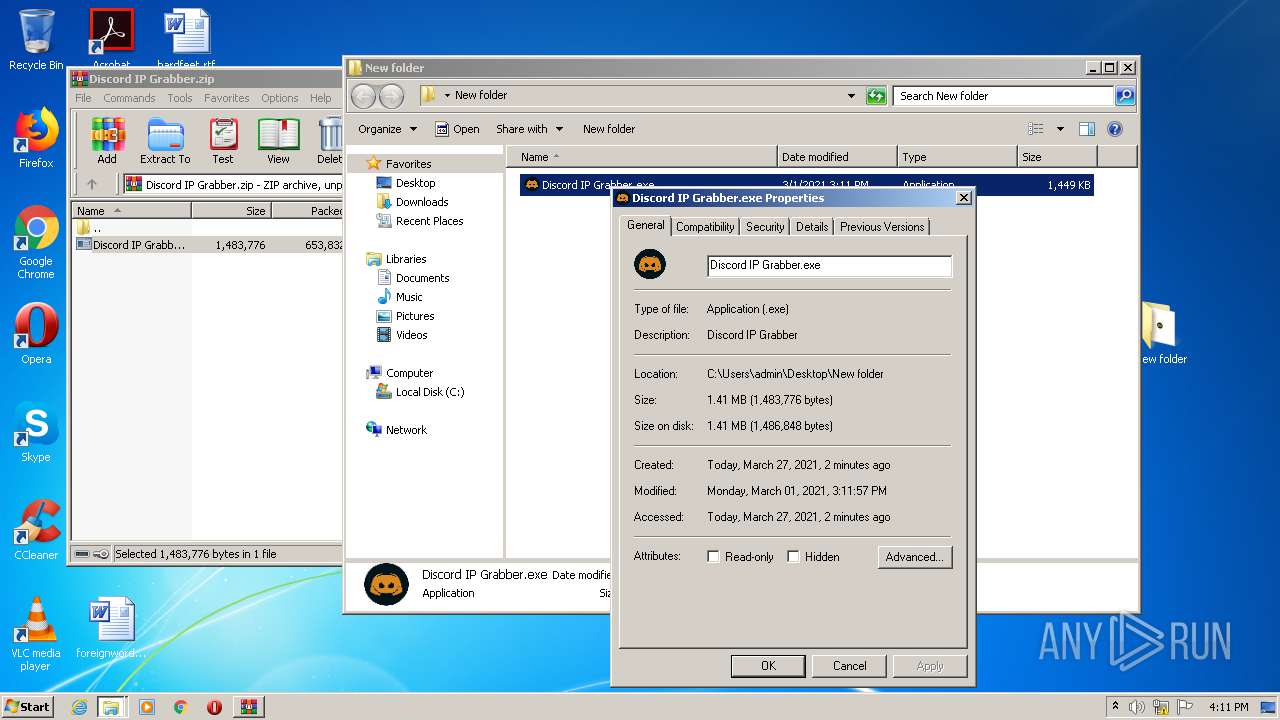This screenshot has width=1280, height=720.
Task: Click the Windows Media Player taskbar icon
Action: click(147, 707)
